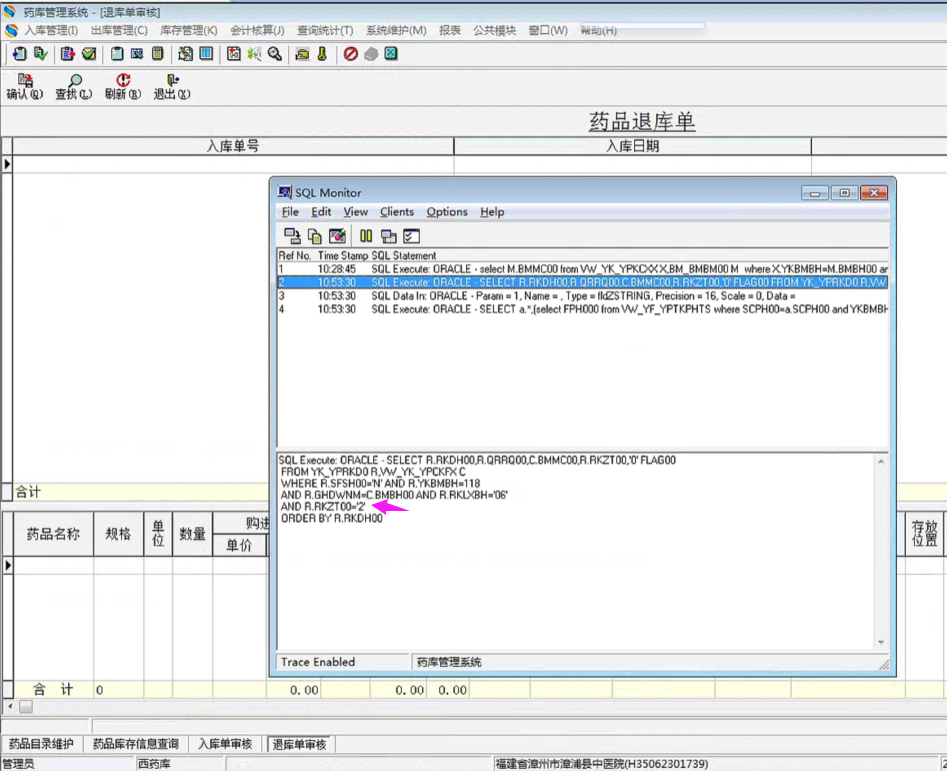Click the clipboard with red arrow toolbar icon
947x771 pixels.
[67, 54]
